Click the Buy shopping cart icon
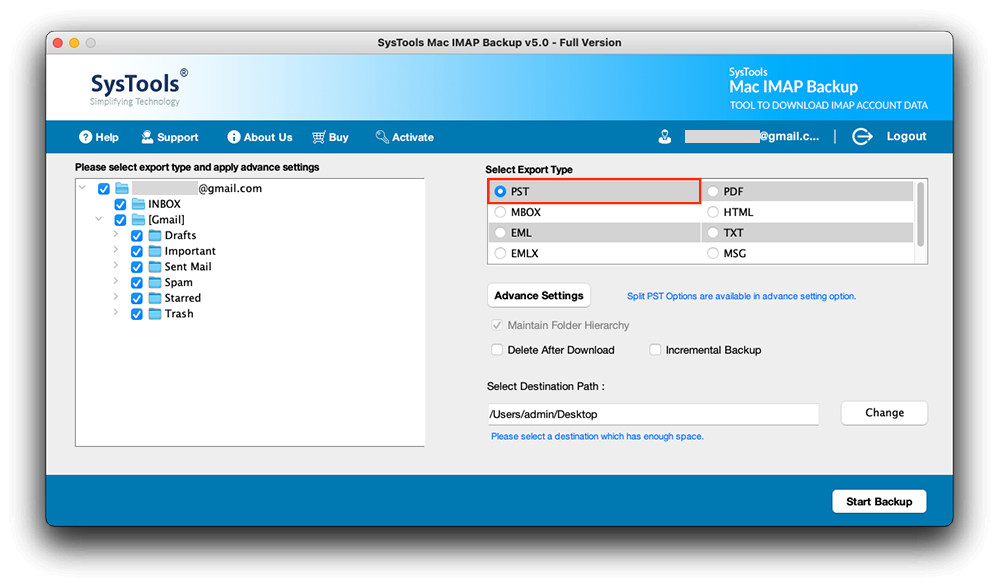The image size is (999, 587). point(319,137)
